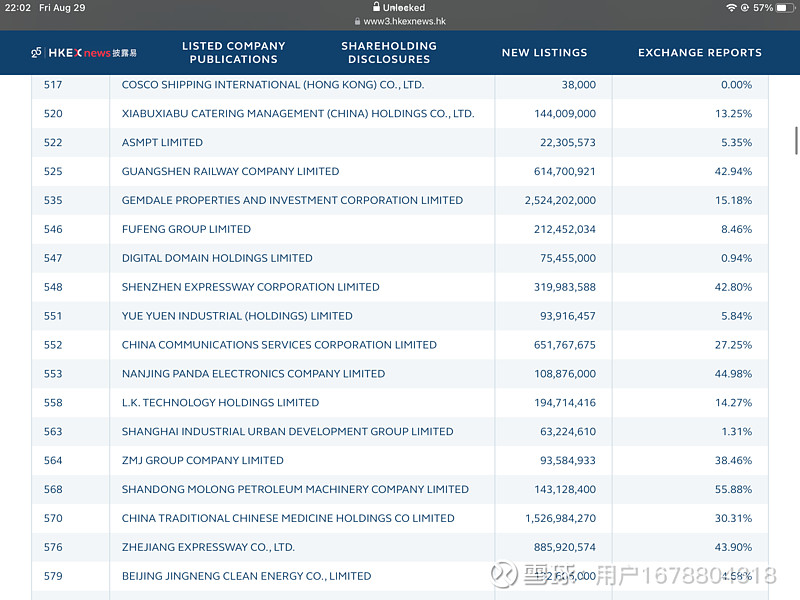Select shareholding value 144,009,000
Image resolution: width=800 pixels, height=600 pixels.
click(x=565, y=113)
